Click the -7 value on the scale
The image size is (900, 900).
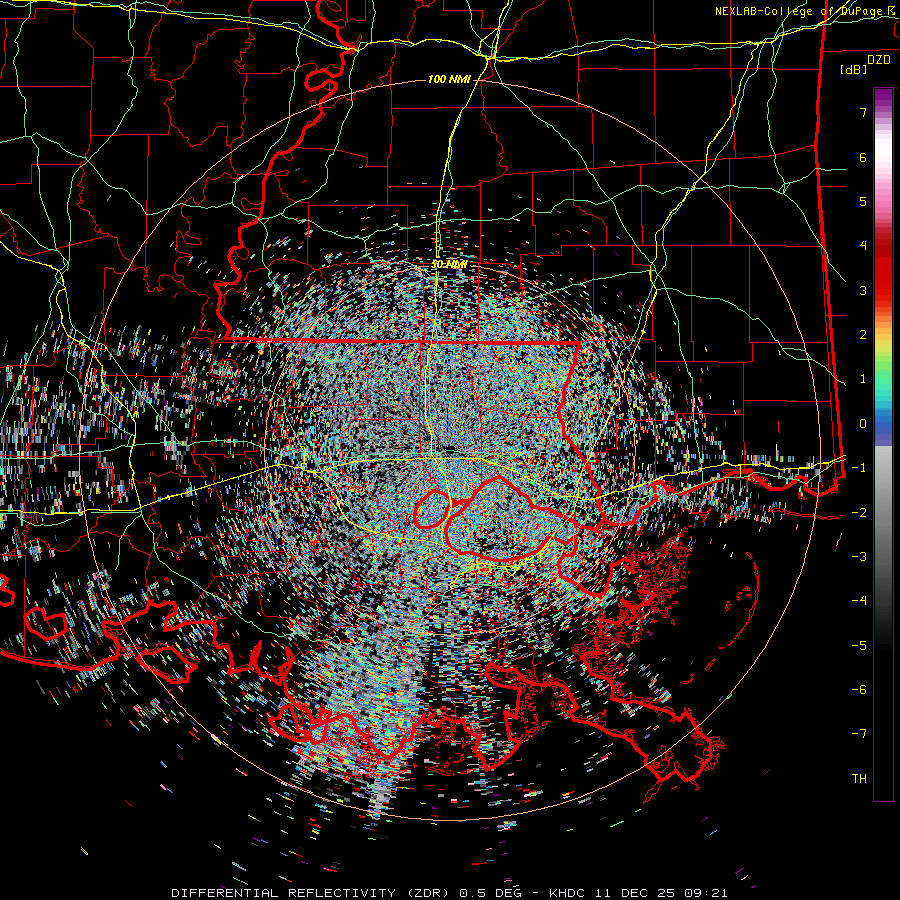[859, 734]
